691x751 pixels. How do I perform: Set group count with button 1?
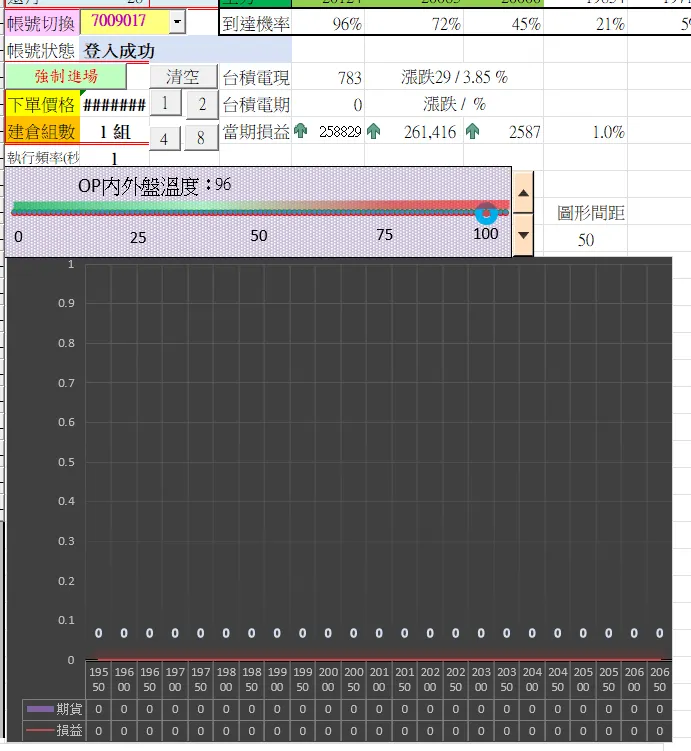pos(166,103)
